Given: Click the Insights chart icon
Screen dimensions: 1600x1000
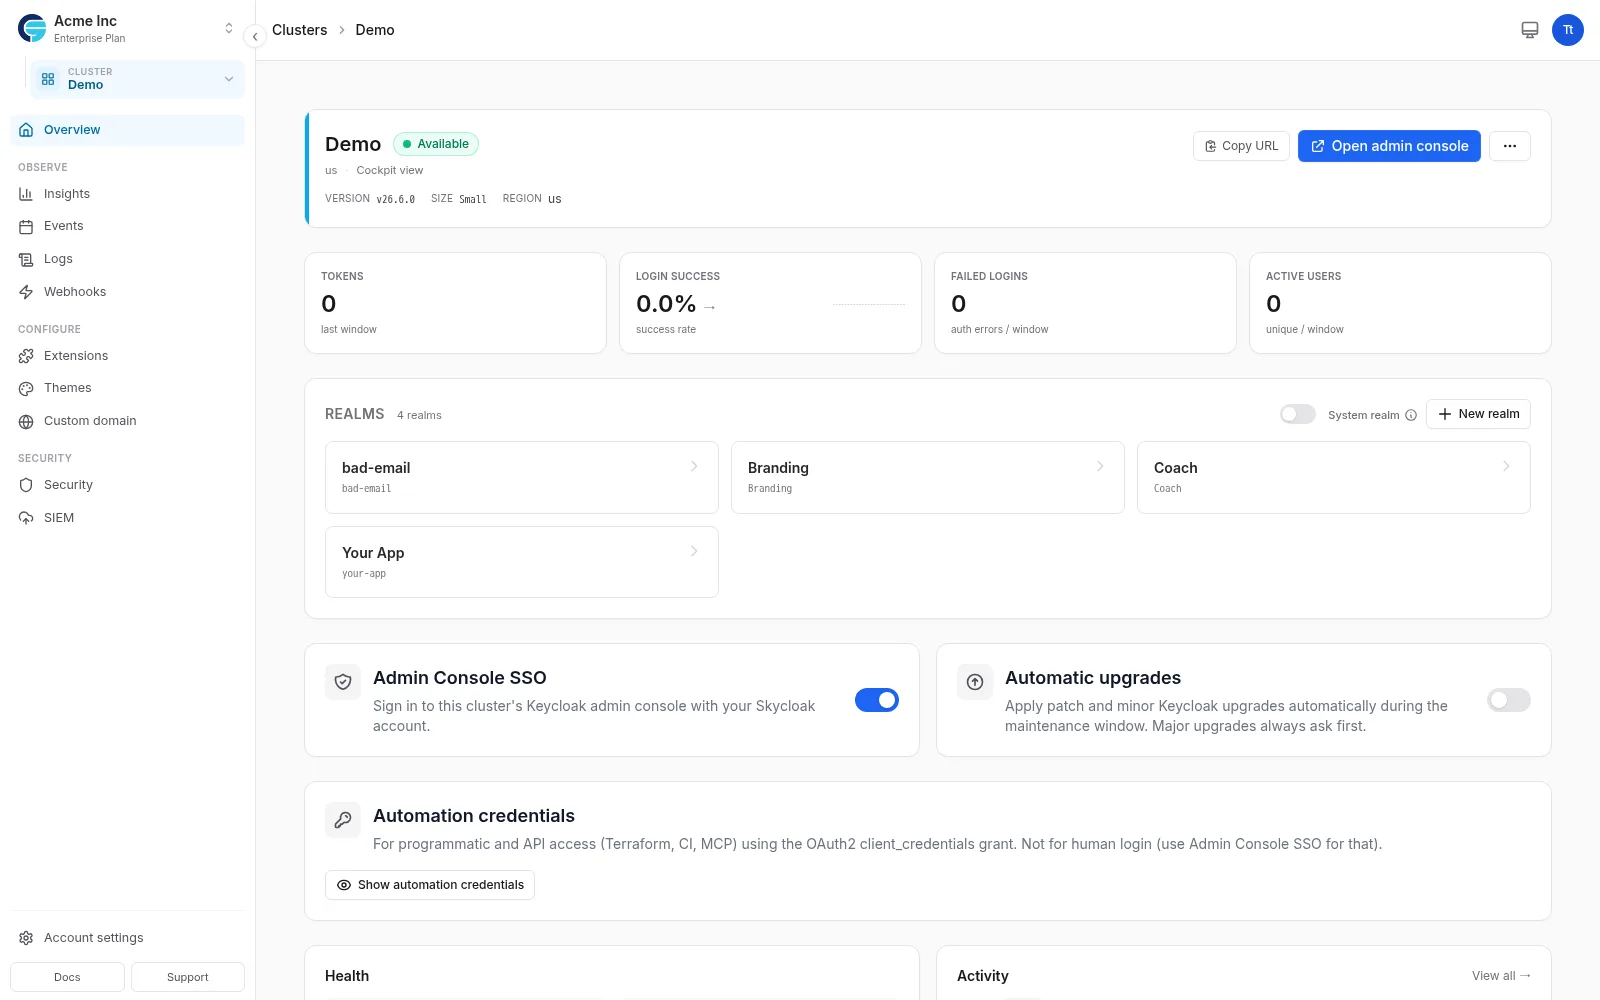Looking at the screenshot, I should tap(26, 194).
